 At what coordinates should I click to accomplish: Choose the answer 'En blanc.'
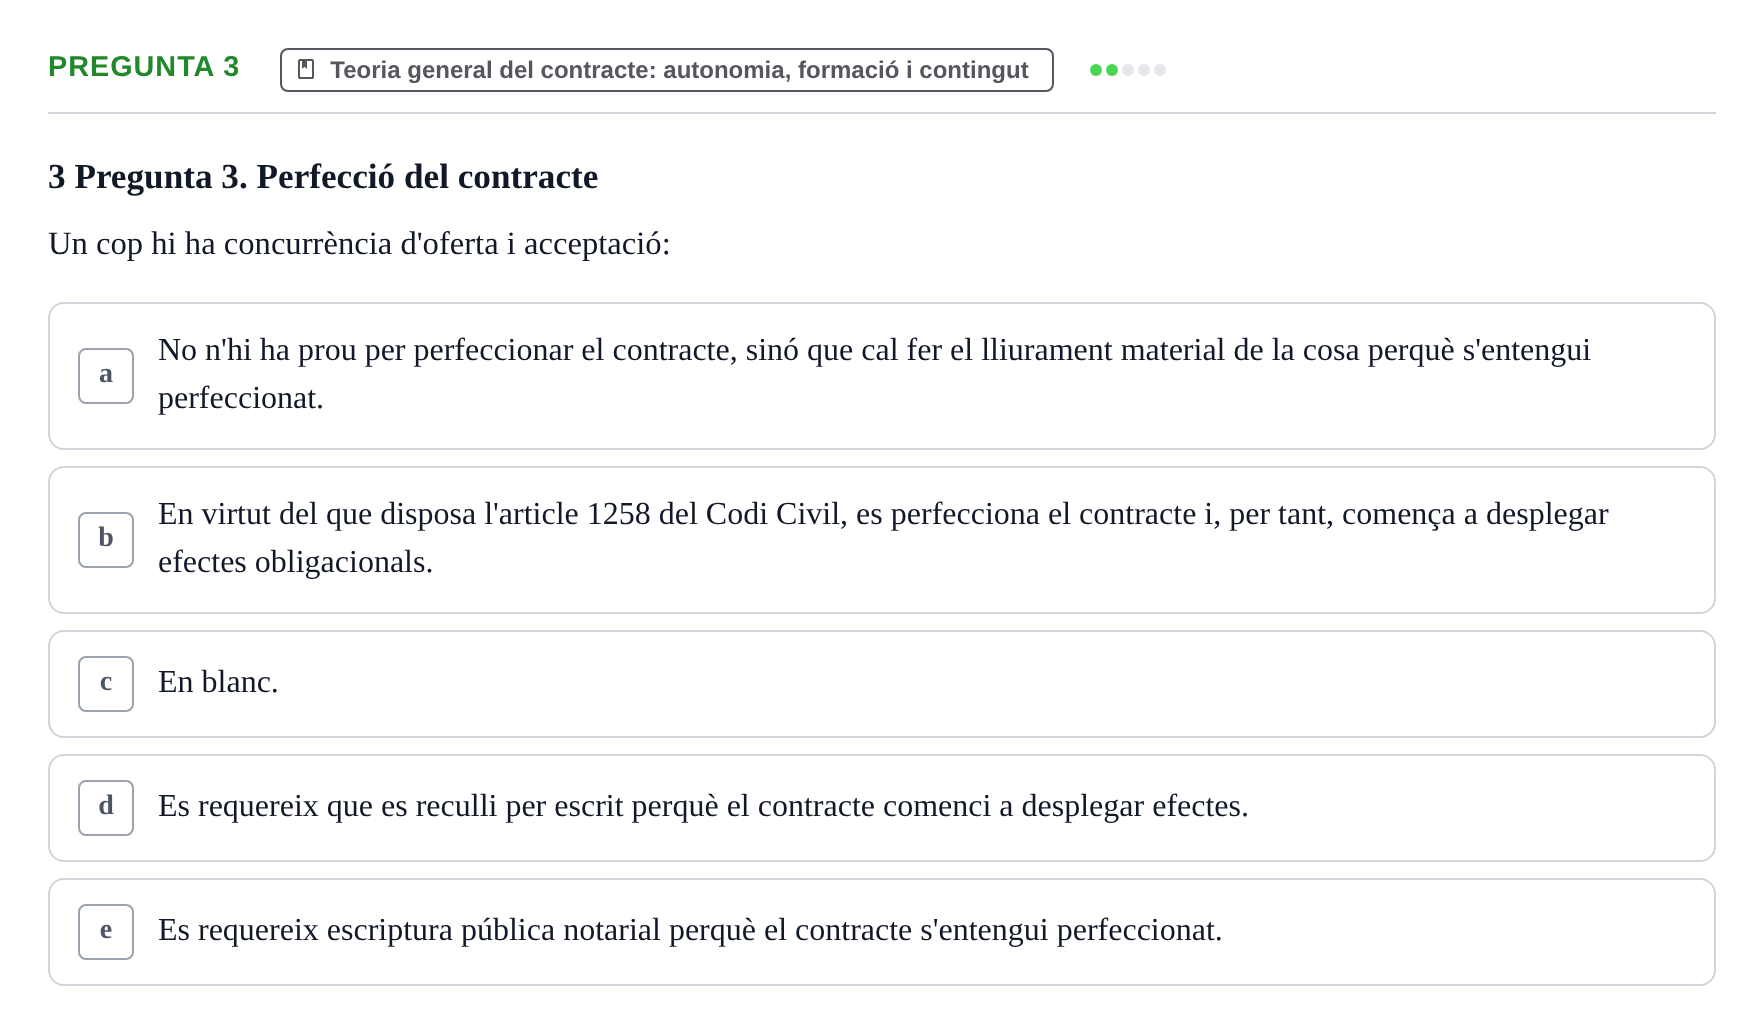point(882,684)
